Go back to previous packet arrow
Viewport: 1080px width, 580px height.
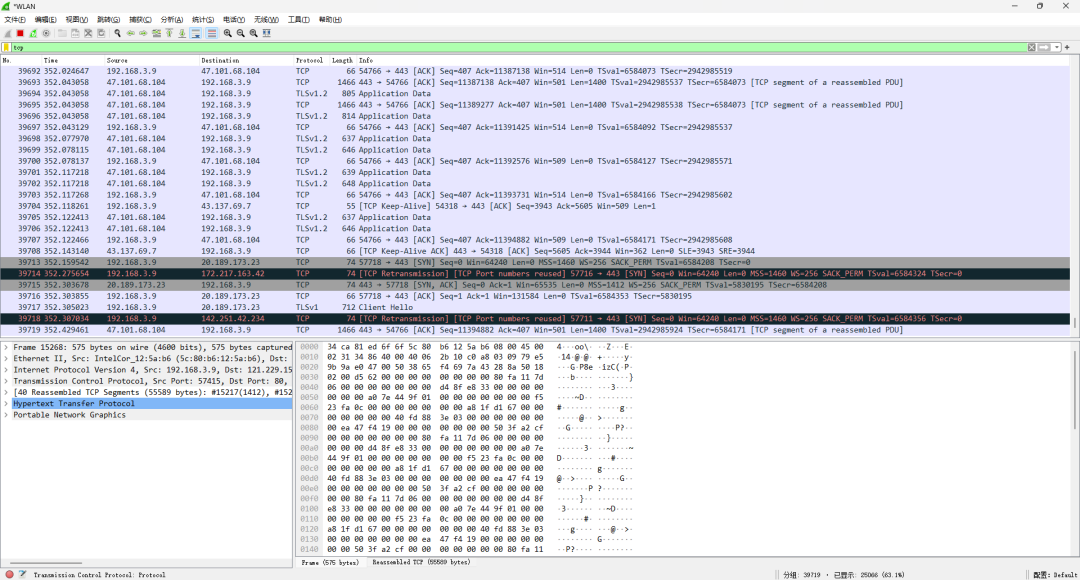pos(130,33)
